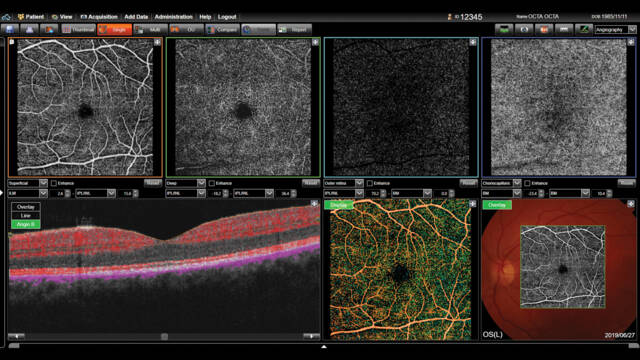Screen dimensions: 640x360
Task: Click B-scan scrollbar left arrow
Action: [x=16, y=336]
